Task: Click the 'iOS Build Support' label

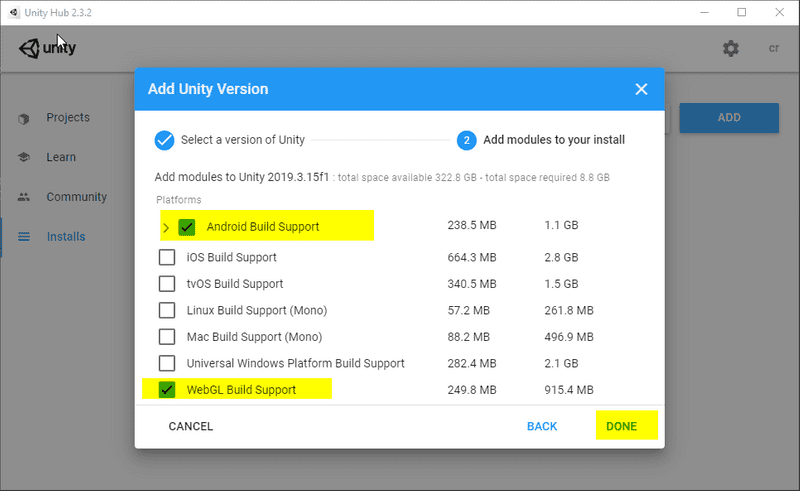Action: coord(232,257)
